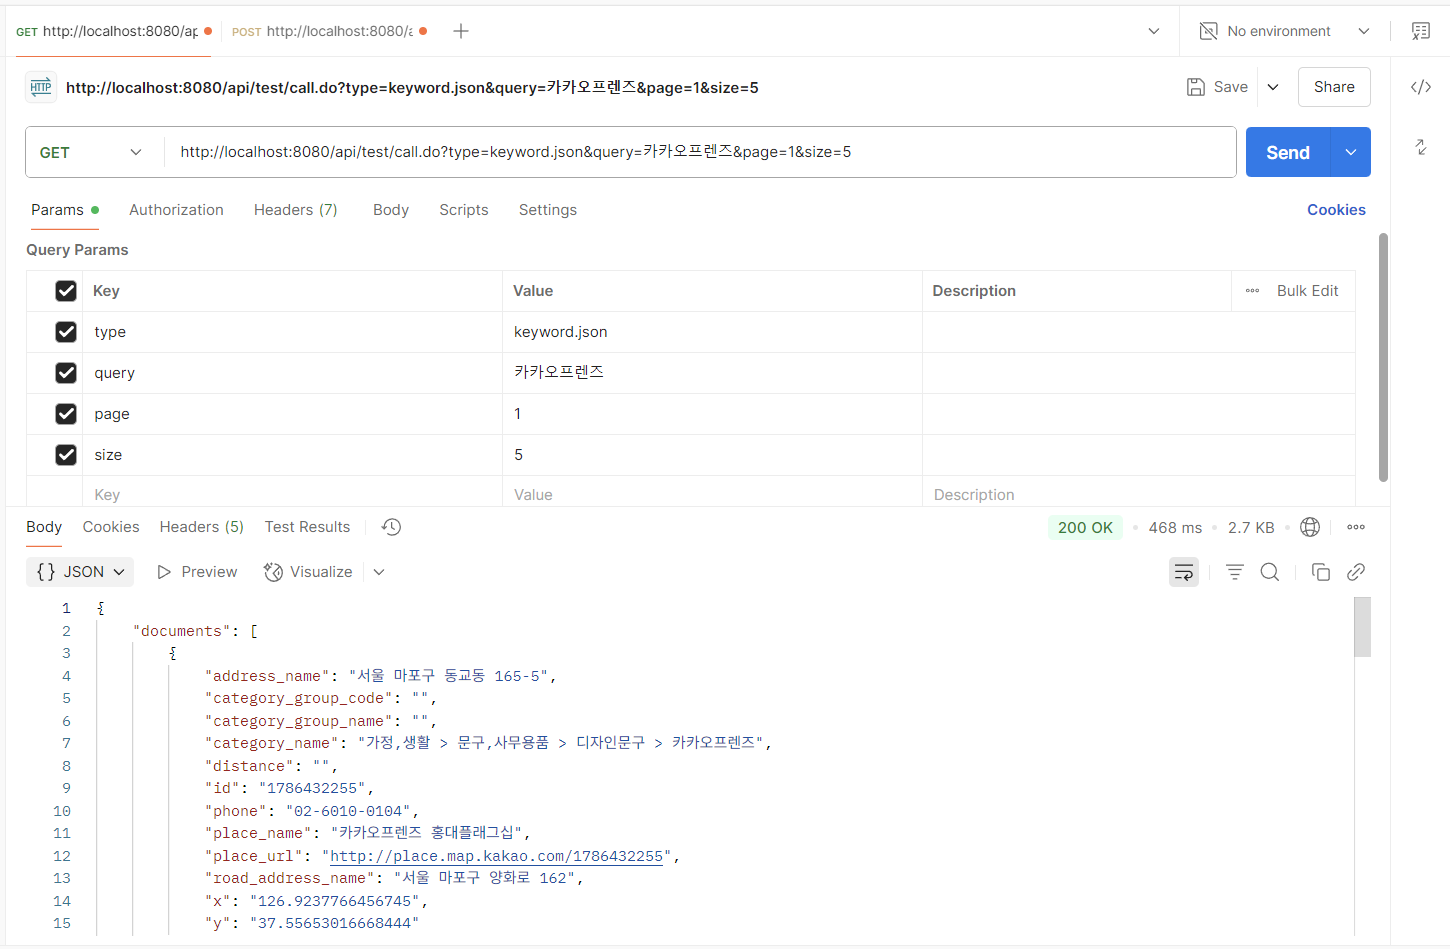Open the response Headers (5) tab
The height and width of the screenshot is (949, 1450).
(x=202, y=527)
